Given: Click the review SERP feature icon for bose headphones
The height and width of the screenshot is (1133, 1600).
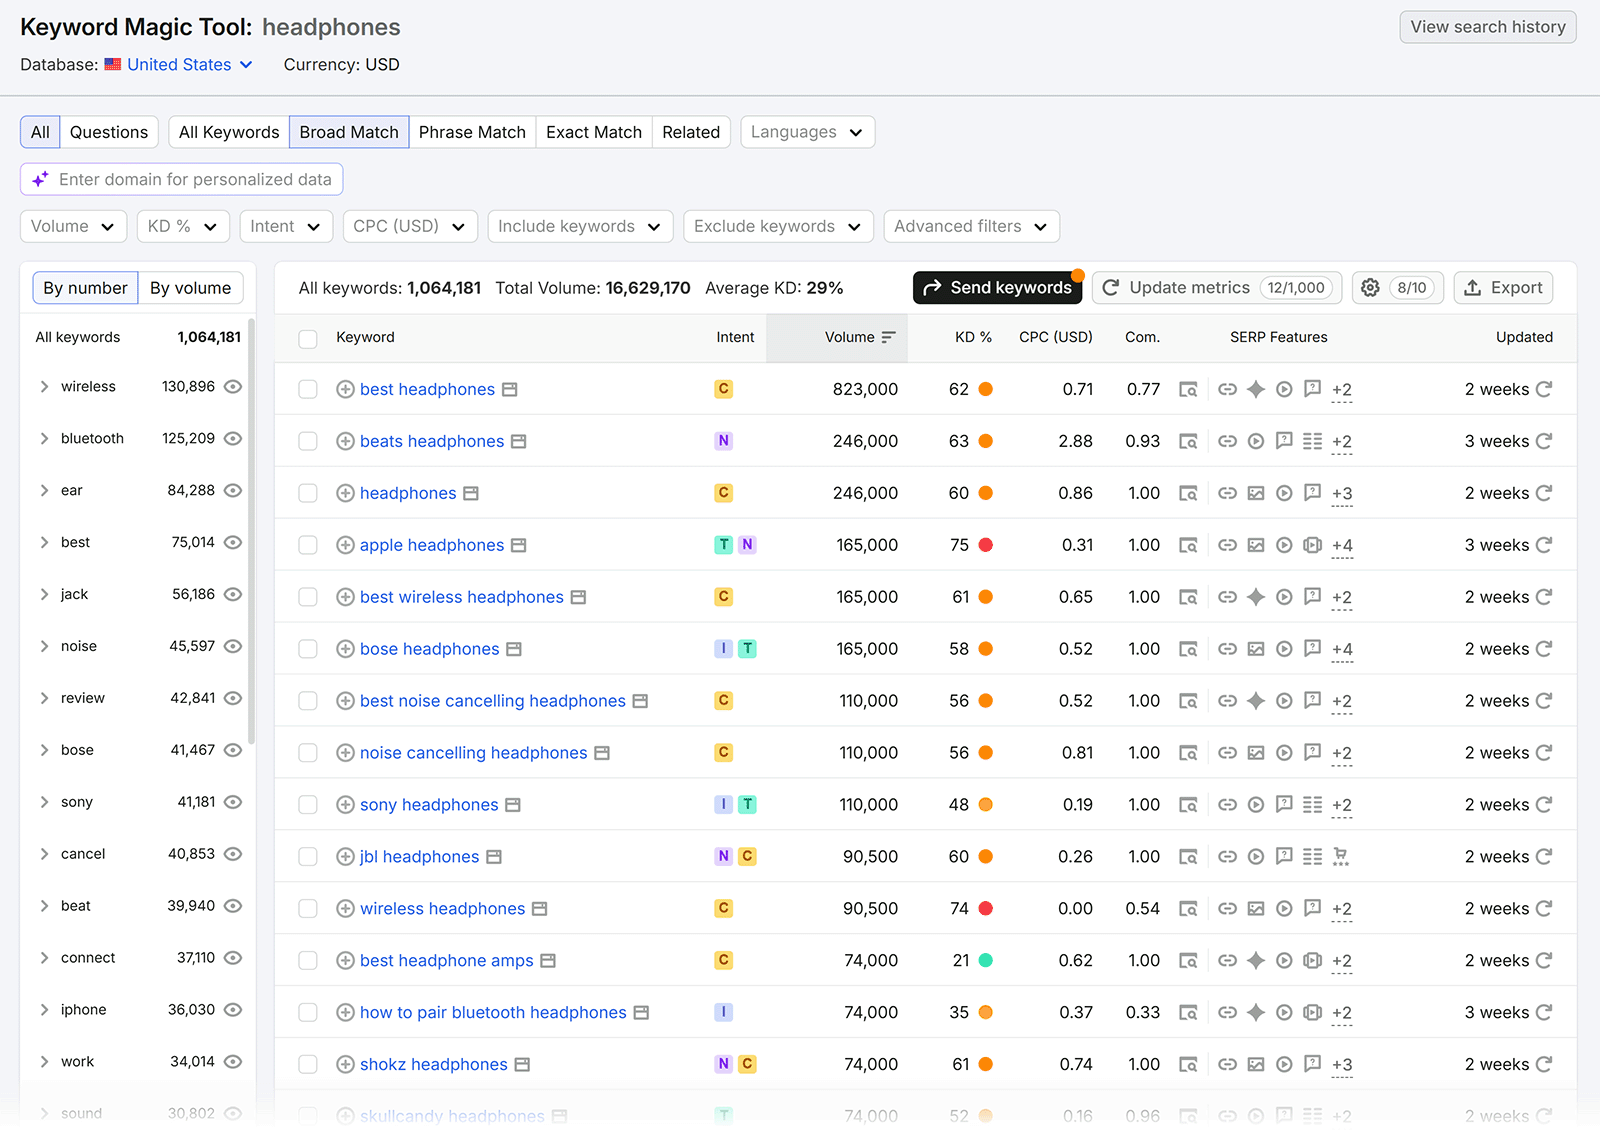Looking at the screenshot, I should pos(1313,649).
